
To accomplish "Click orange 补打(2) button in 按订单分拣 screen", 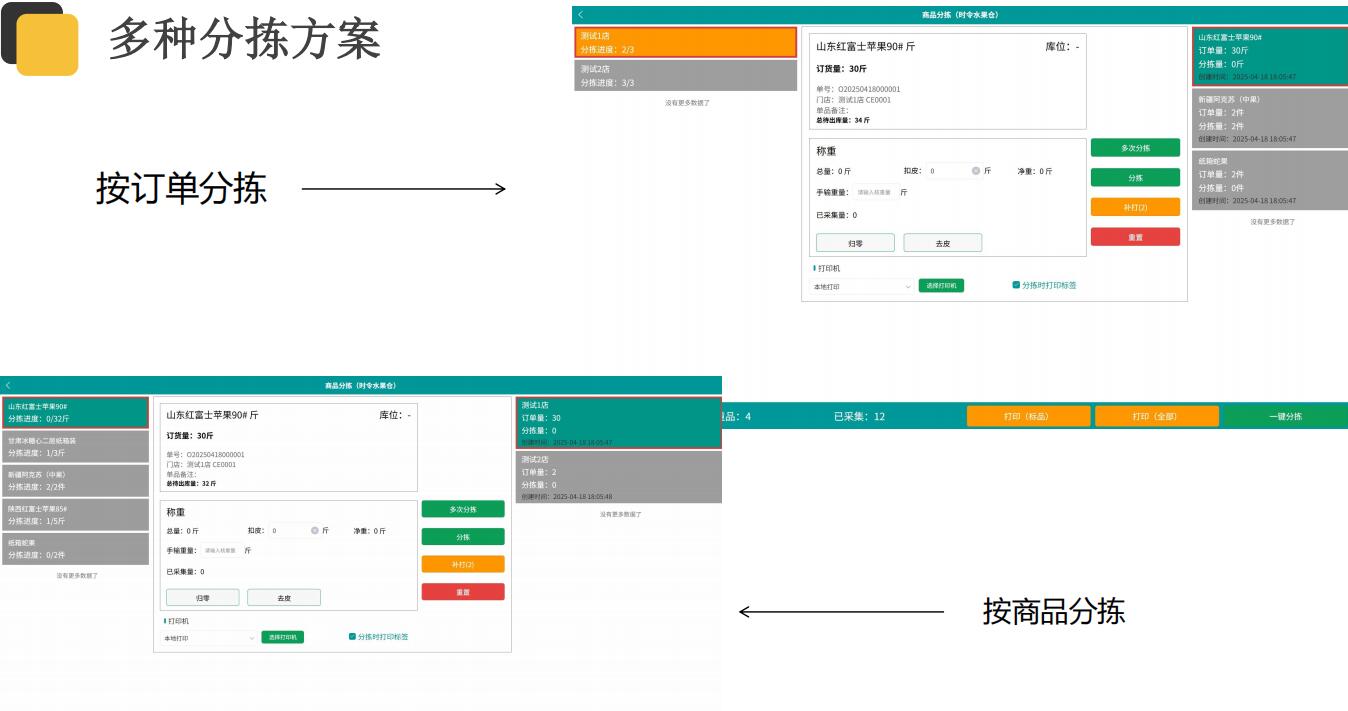I will 1135,207.
